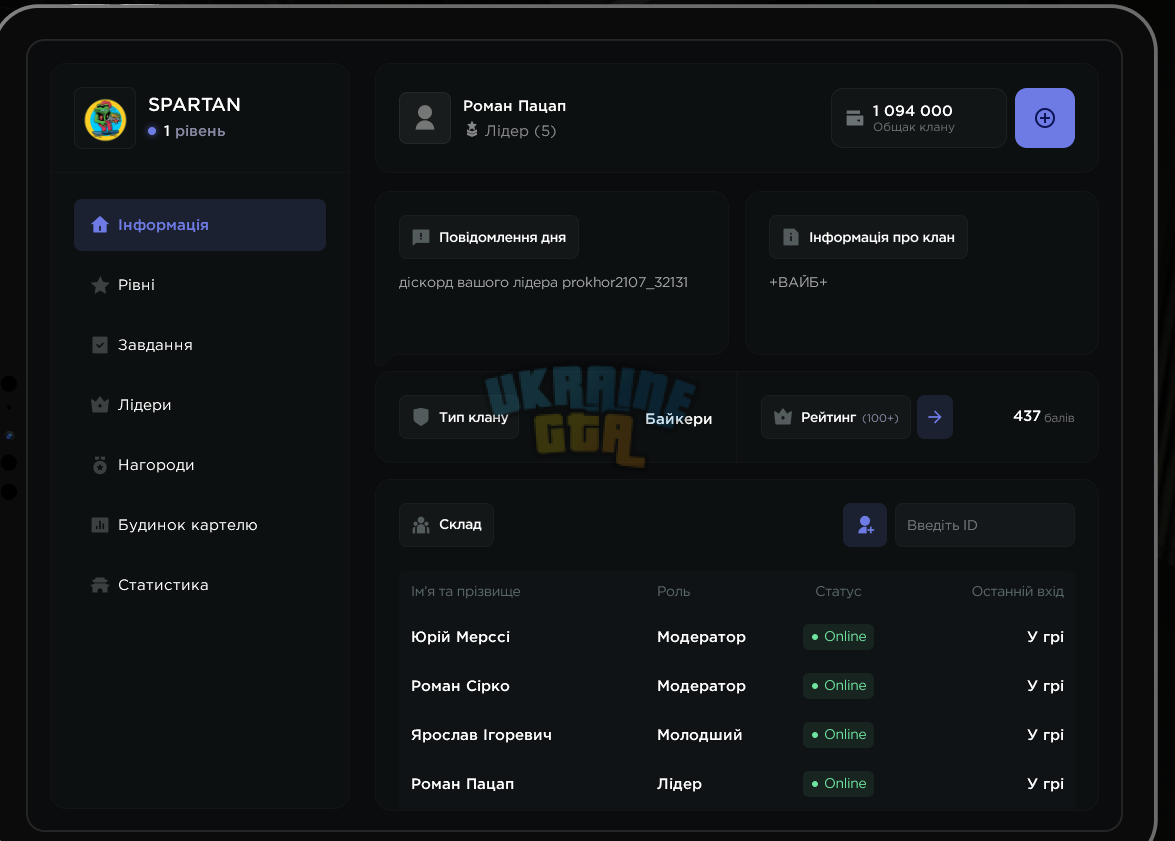This screenshot has height=841, width=1175.
Task: Click the arrow button beside Рейтинг
Action: 934,417
